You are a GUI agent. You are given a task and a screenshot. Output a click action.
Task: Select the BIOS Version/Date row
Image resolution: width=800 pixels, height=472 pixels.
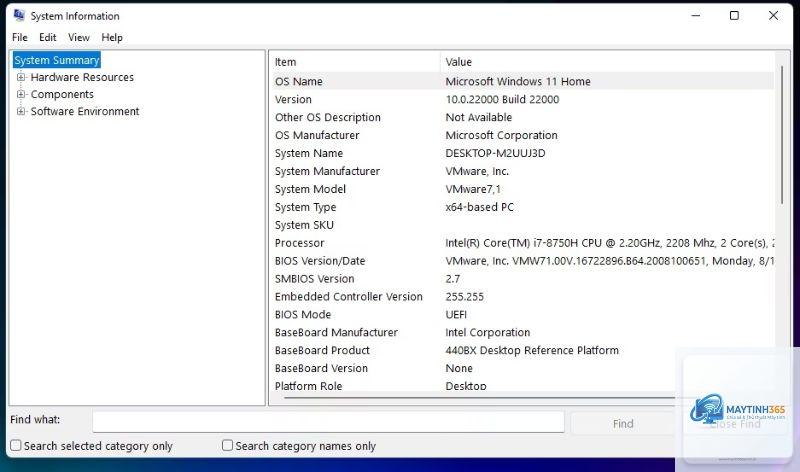(522, 261)
